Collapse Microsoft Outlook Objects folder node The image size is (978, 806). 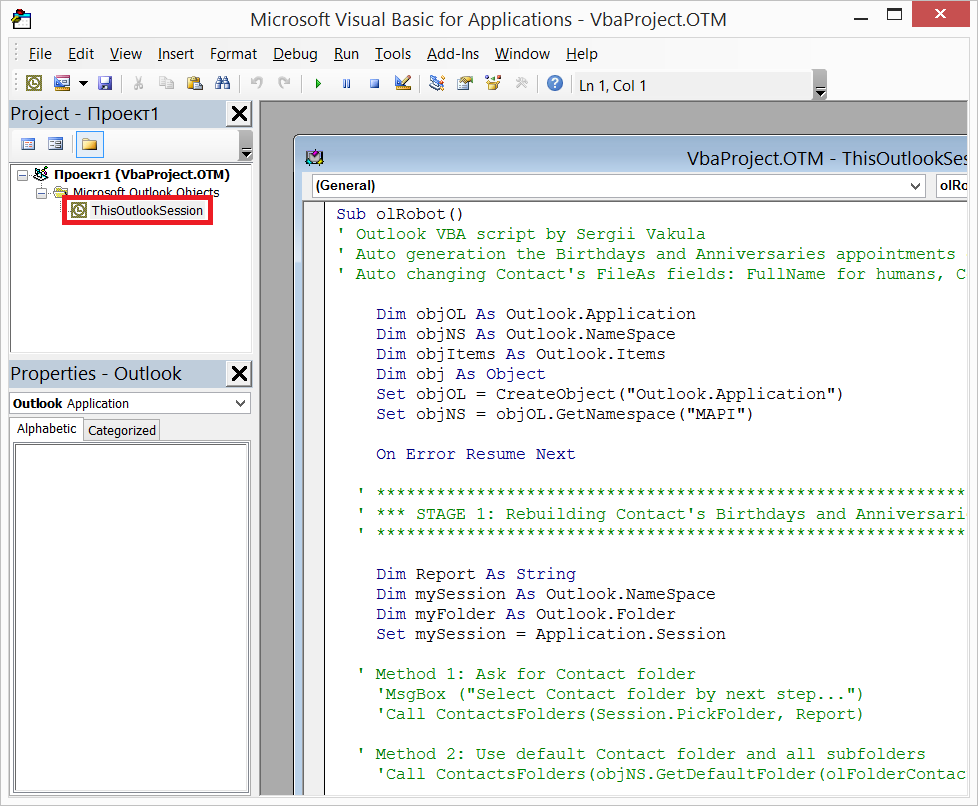[41, 193]
